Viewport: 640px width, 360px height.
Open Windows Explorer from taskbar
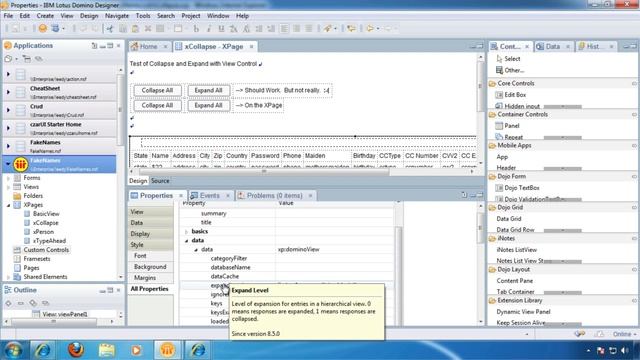[107, 350]
